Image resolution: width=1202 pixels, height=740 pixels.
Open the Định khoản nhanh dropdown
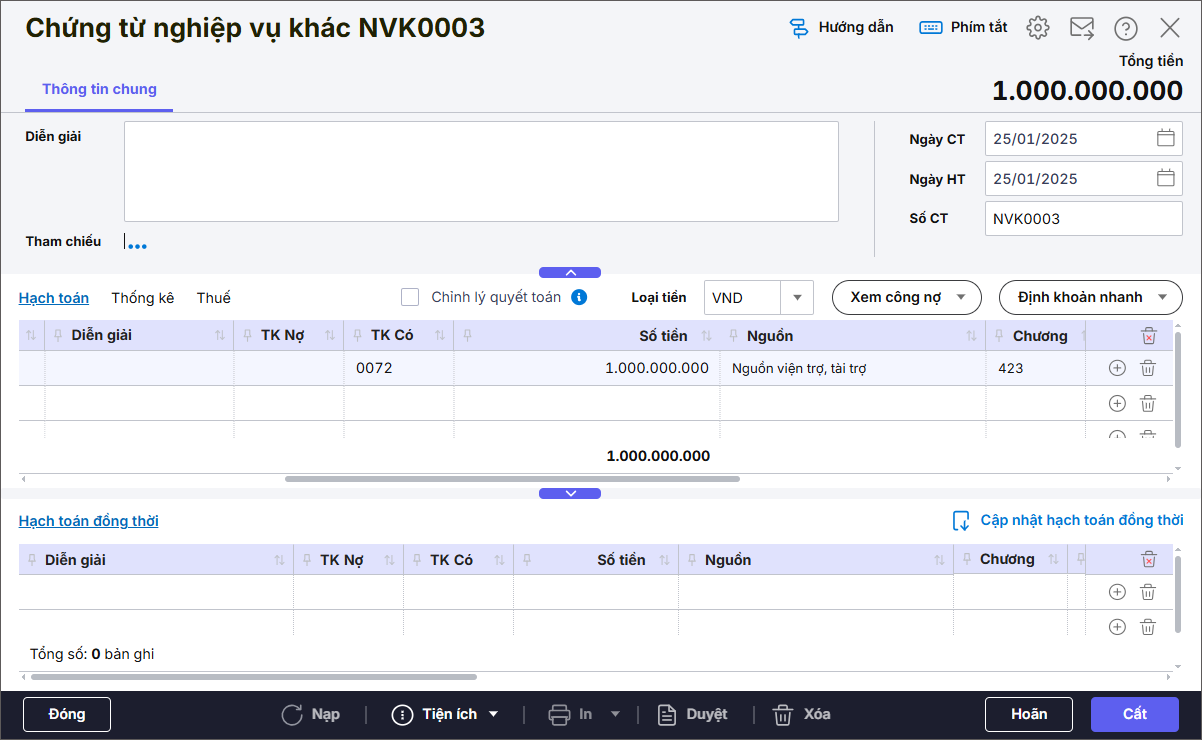click(1090, 297)
